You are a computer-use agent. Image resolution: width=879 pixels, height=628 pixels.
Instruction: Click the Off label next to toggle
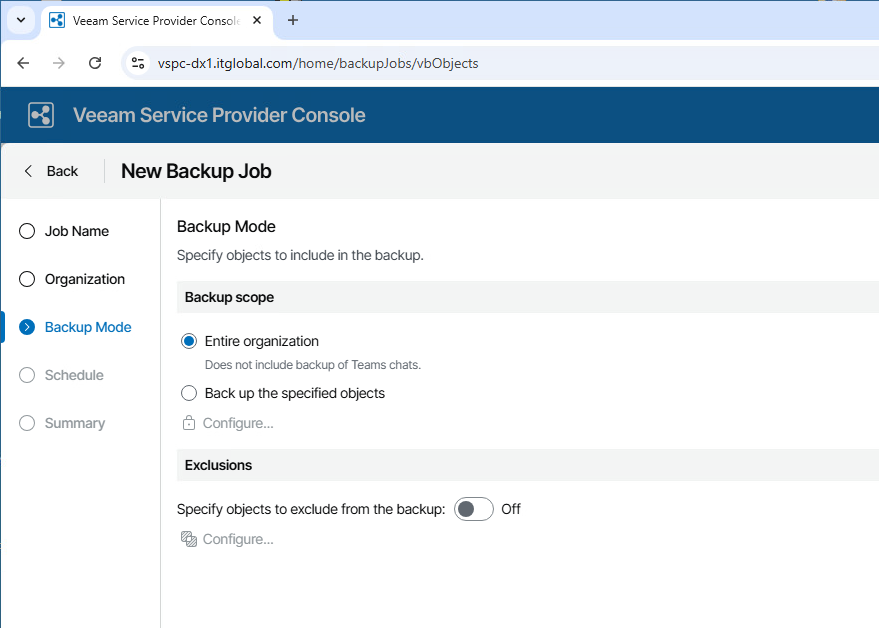(x=511, y=509)
